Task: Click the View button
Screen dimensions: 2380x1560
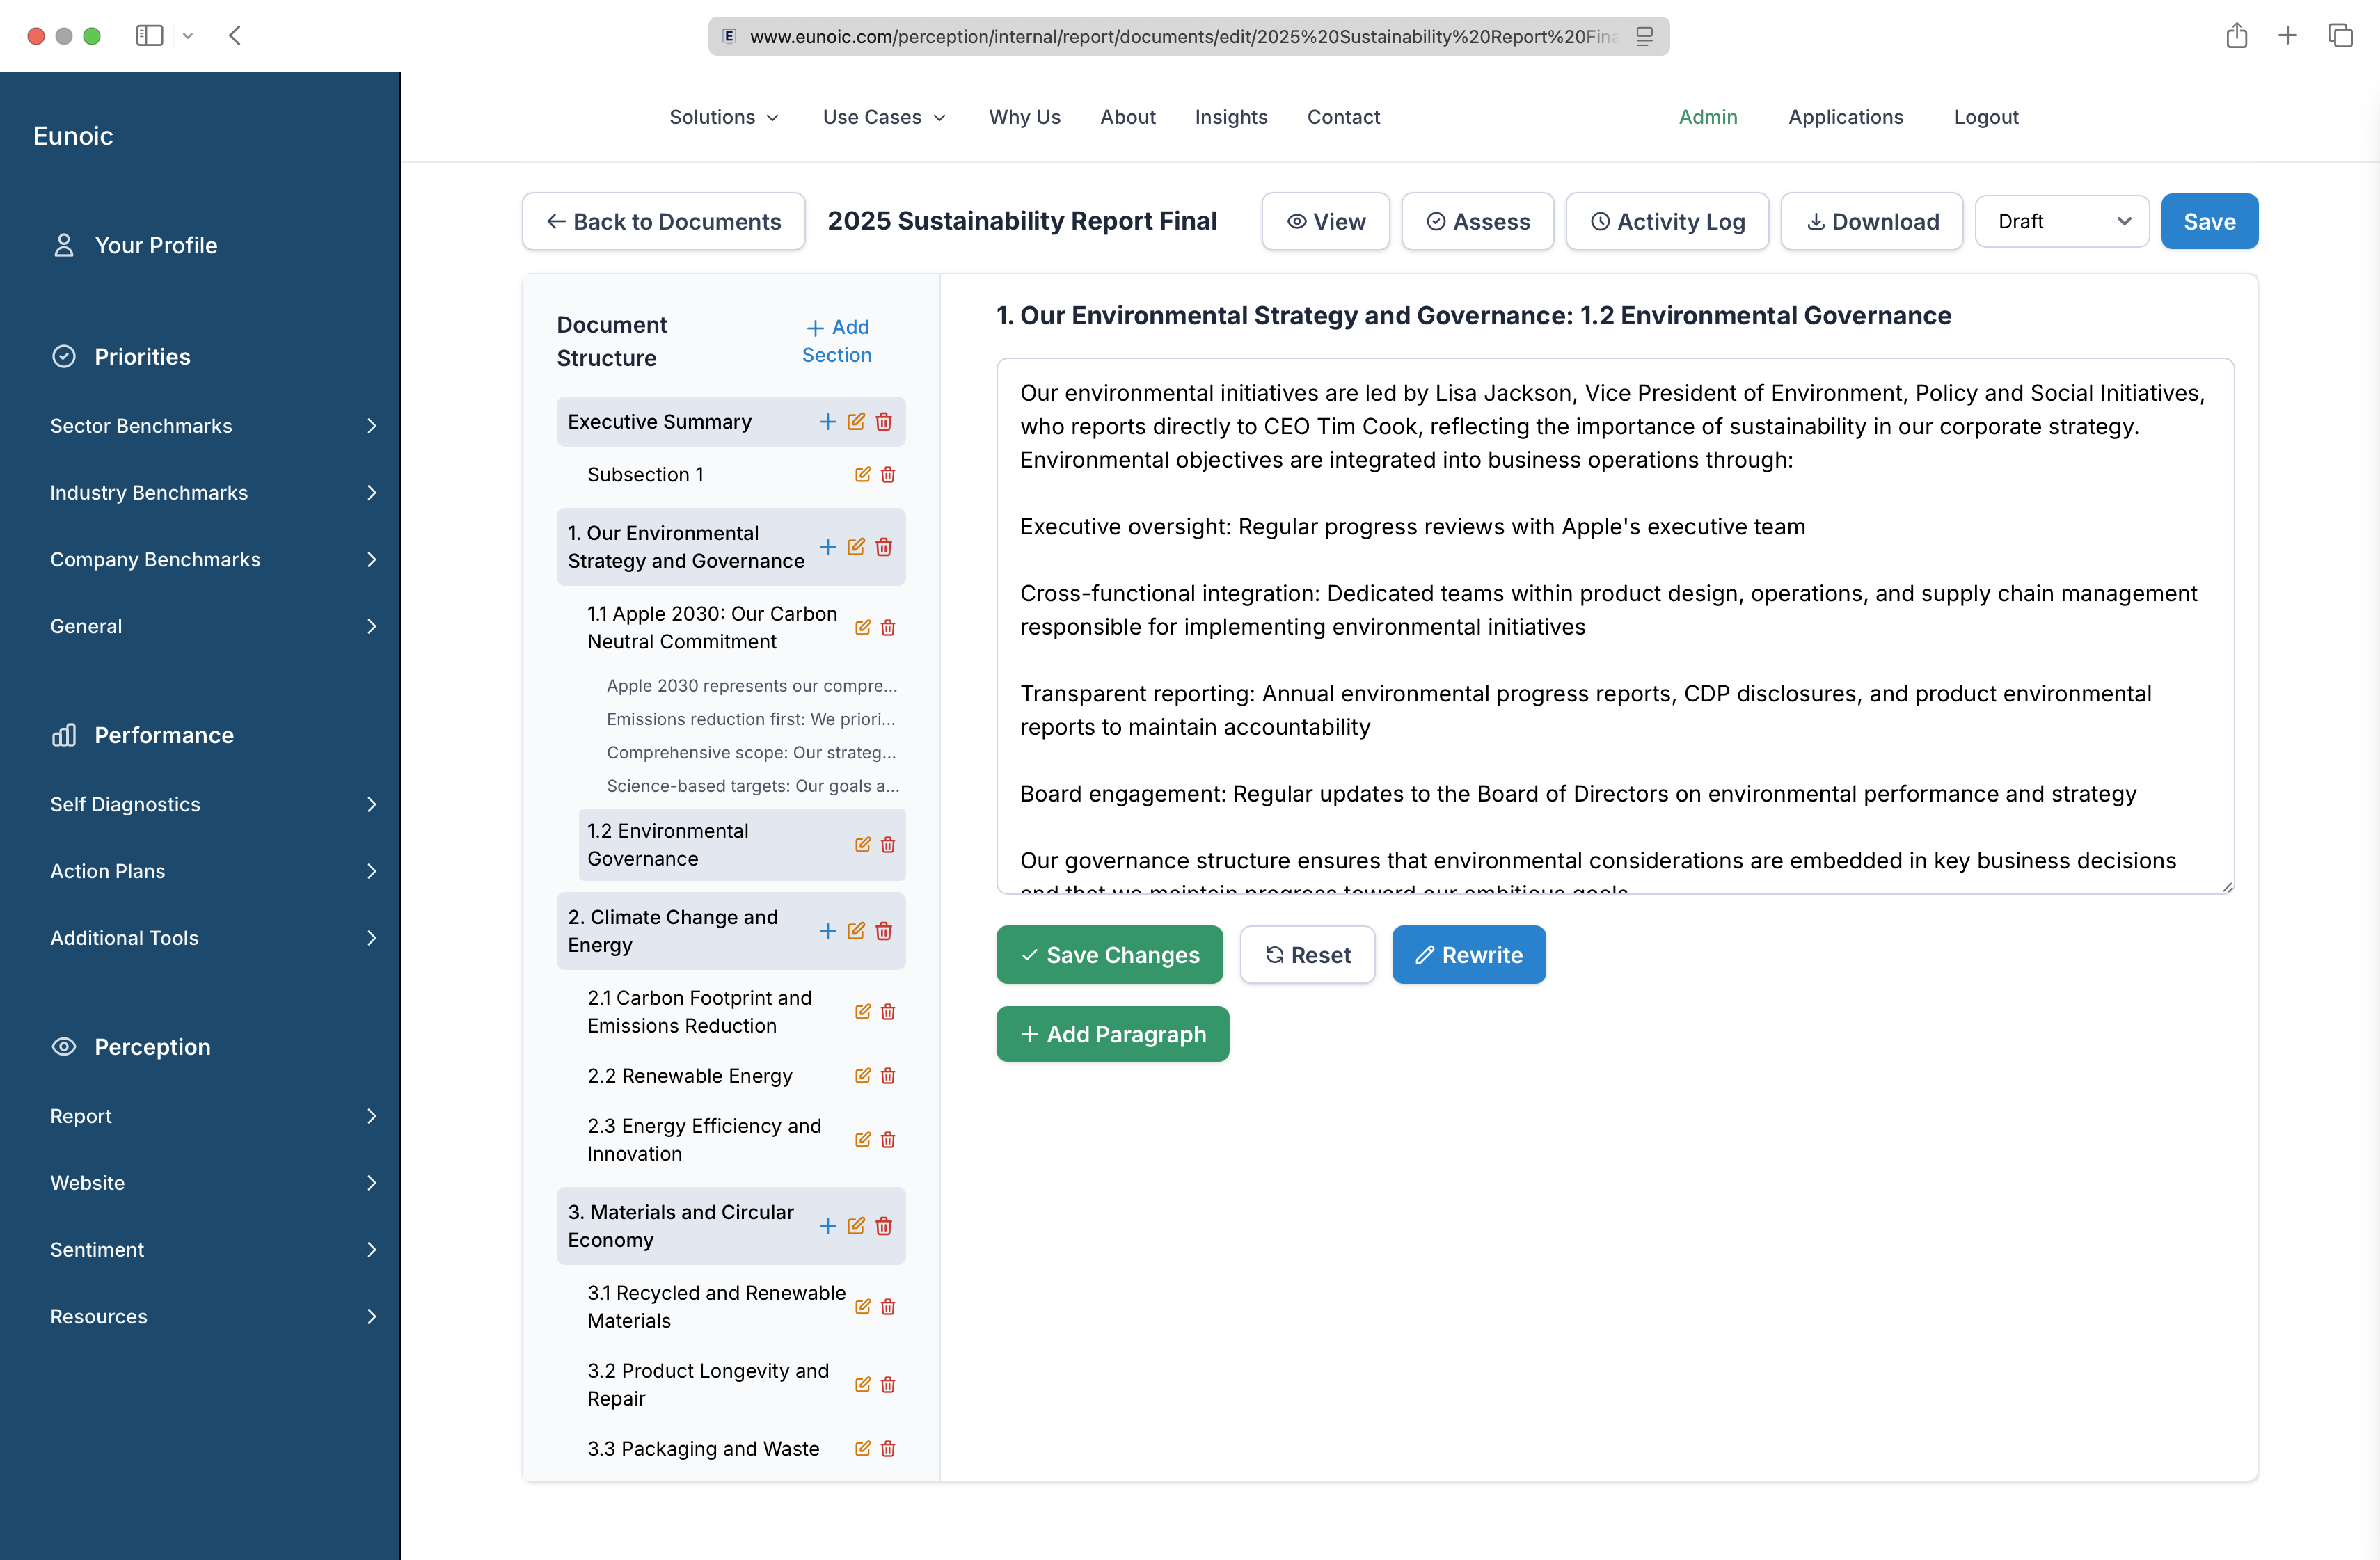Action: [1325, 222]
